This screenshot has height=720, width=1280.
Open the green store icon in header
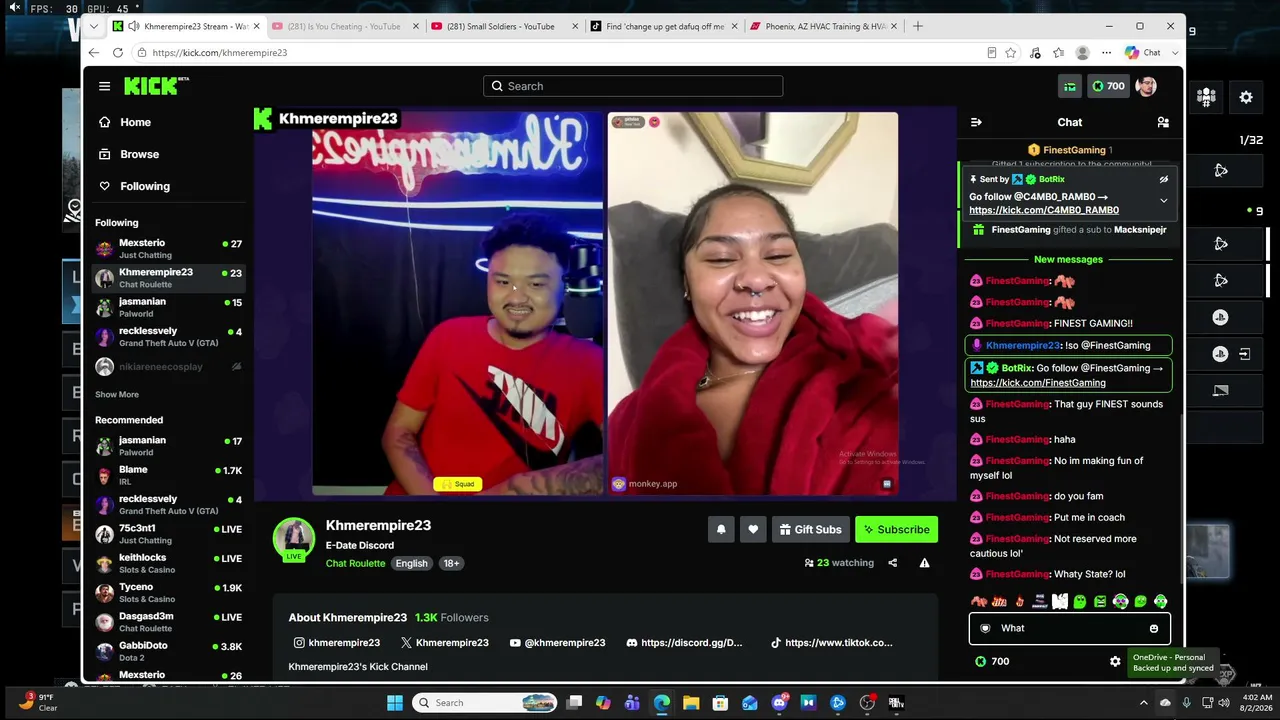pyautogui.click(x=1070, y=86)
